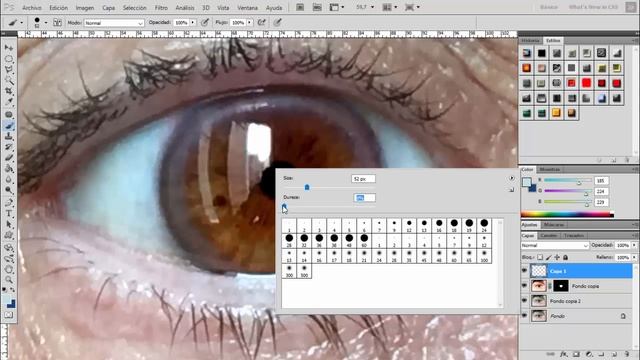Viewport: 640px width, 360px height.
Task: Select the Eyedropper tool
Action: (x=9, y=102)
